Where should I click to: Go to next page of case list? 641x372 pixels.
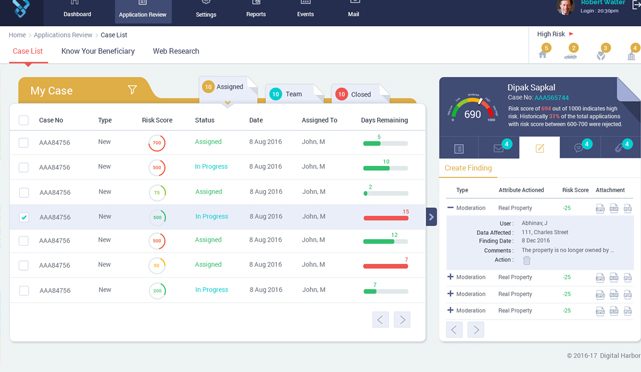click(x=402, y=320)
